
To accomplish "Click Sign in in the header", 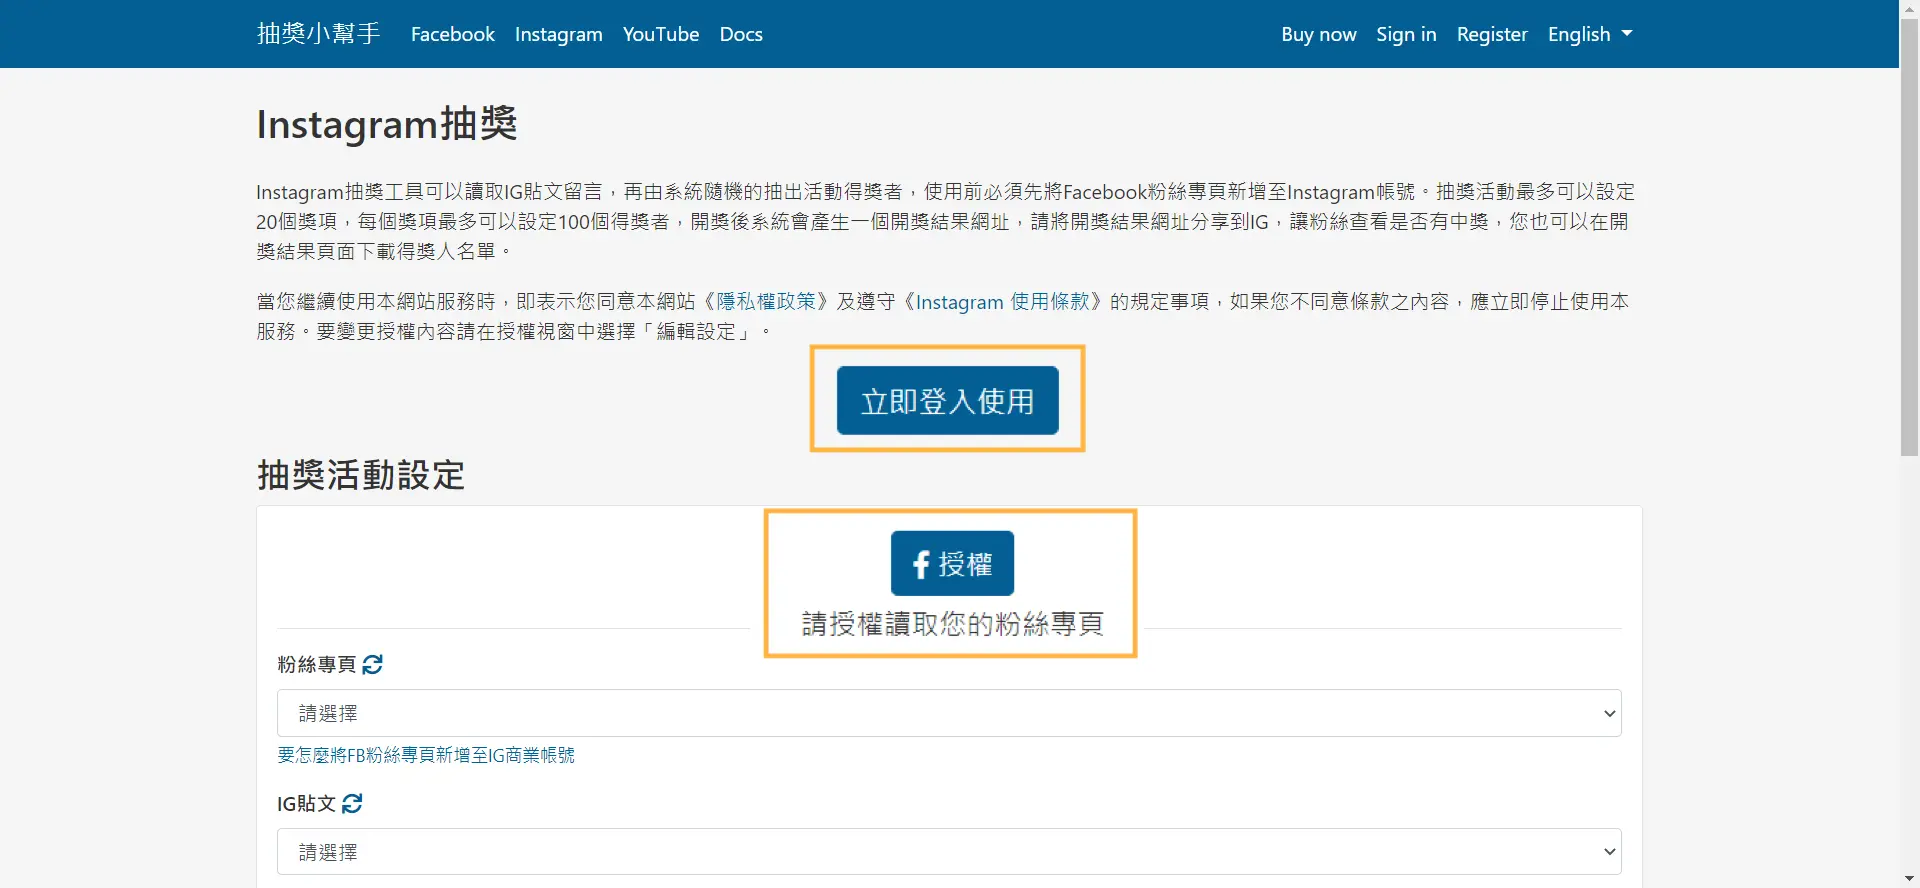I will coord(1406,34).
